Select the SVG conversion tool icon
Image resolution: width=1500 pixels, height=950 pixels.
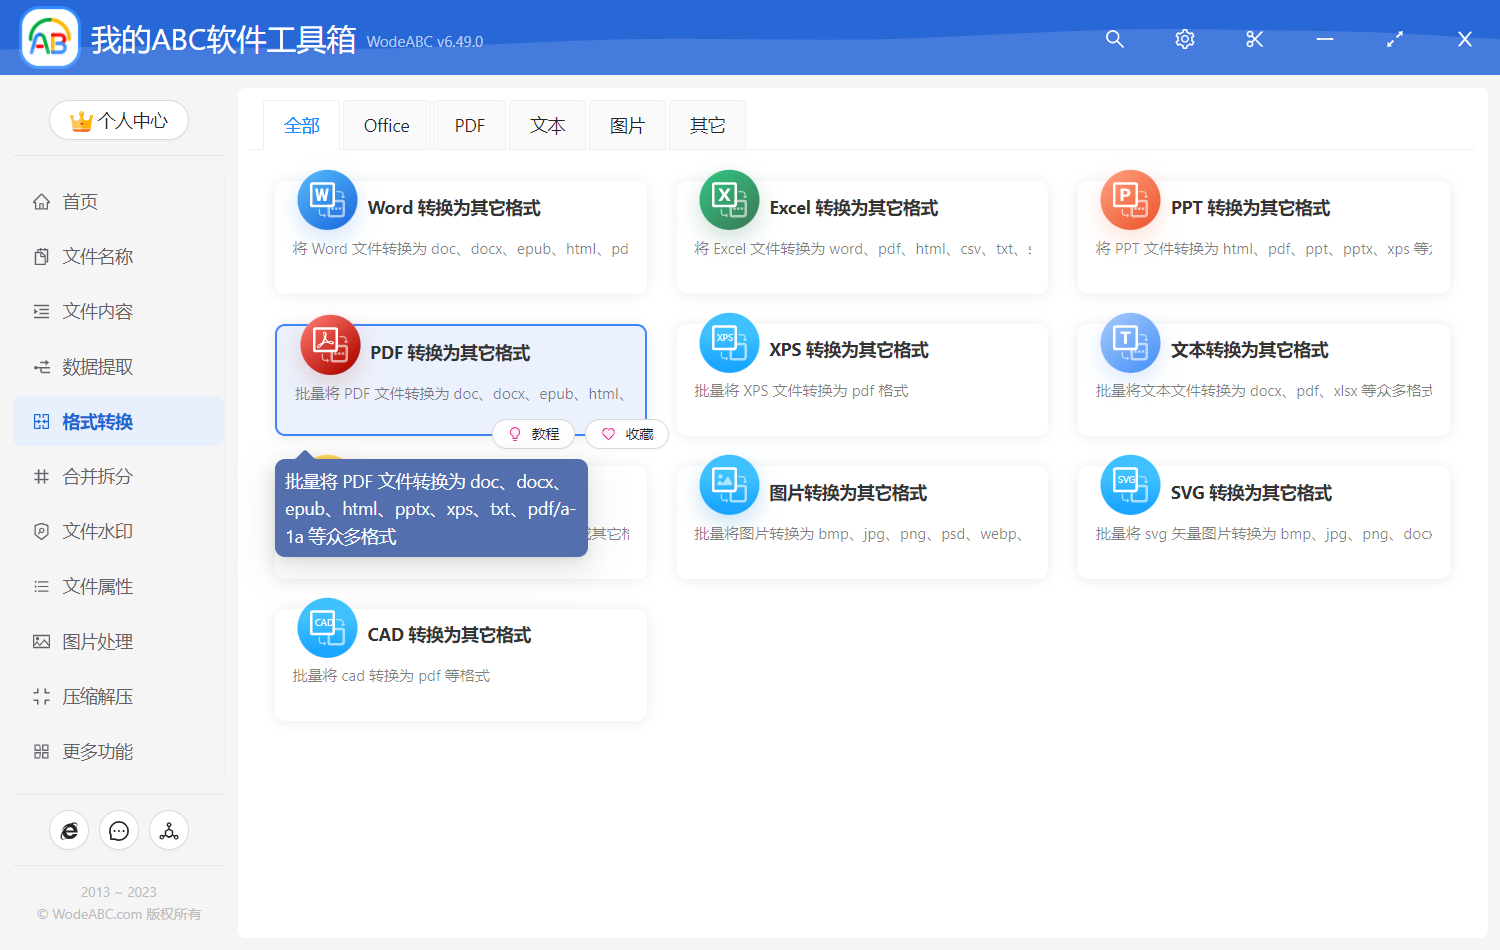pyautogui.click(x=1130, y=485)
